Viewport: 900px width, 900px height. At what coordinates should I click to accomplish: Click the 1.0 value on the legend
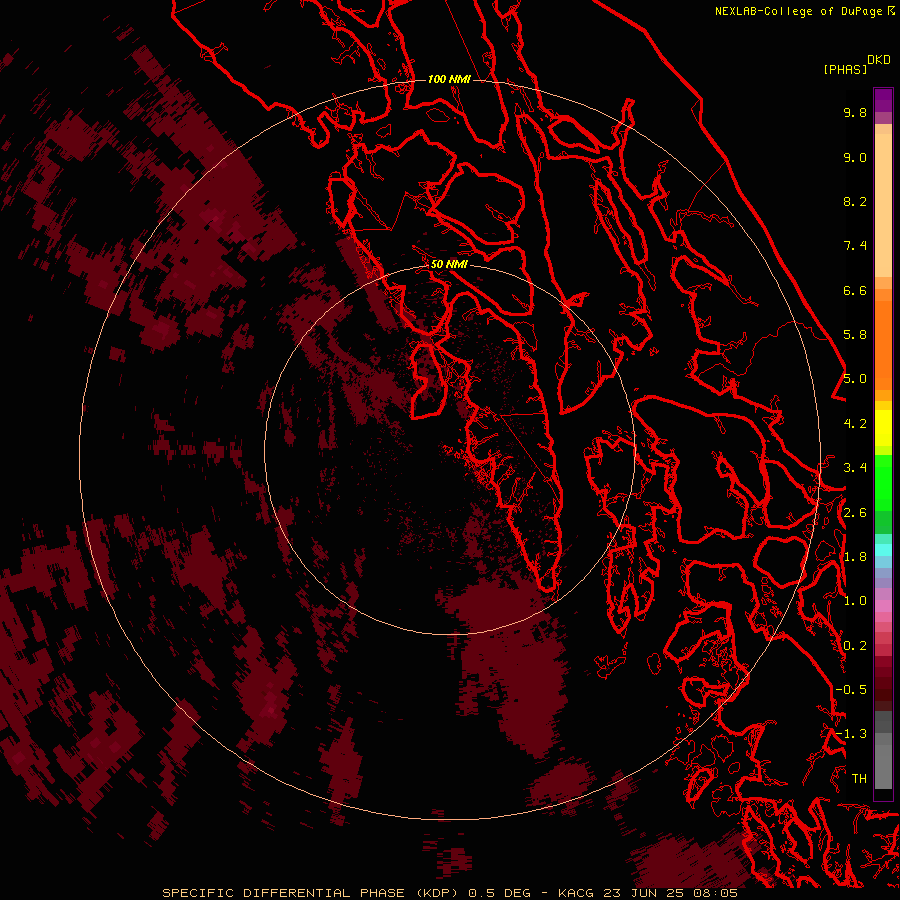click(x=855, y=601)
